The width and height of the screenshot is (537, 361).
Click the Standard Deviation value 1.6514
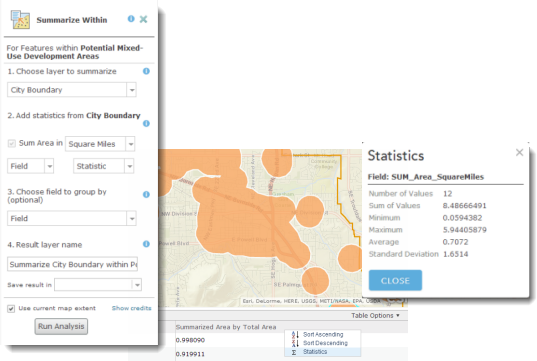point(455,254)
